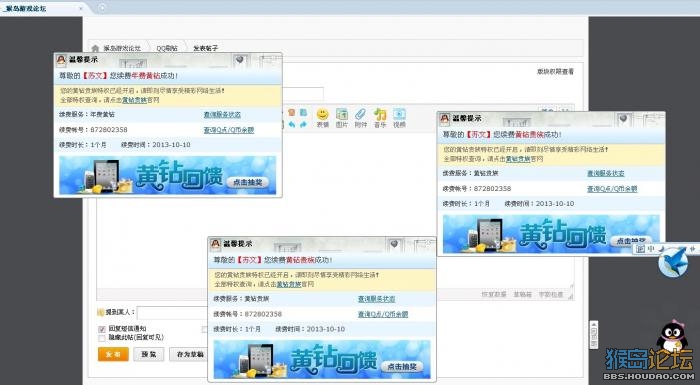Click account number 872802358 in the 年费黄钻 popup

coord(108,130)
